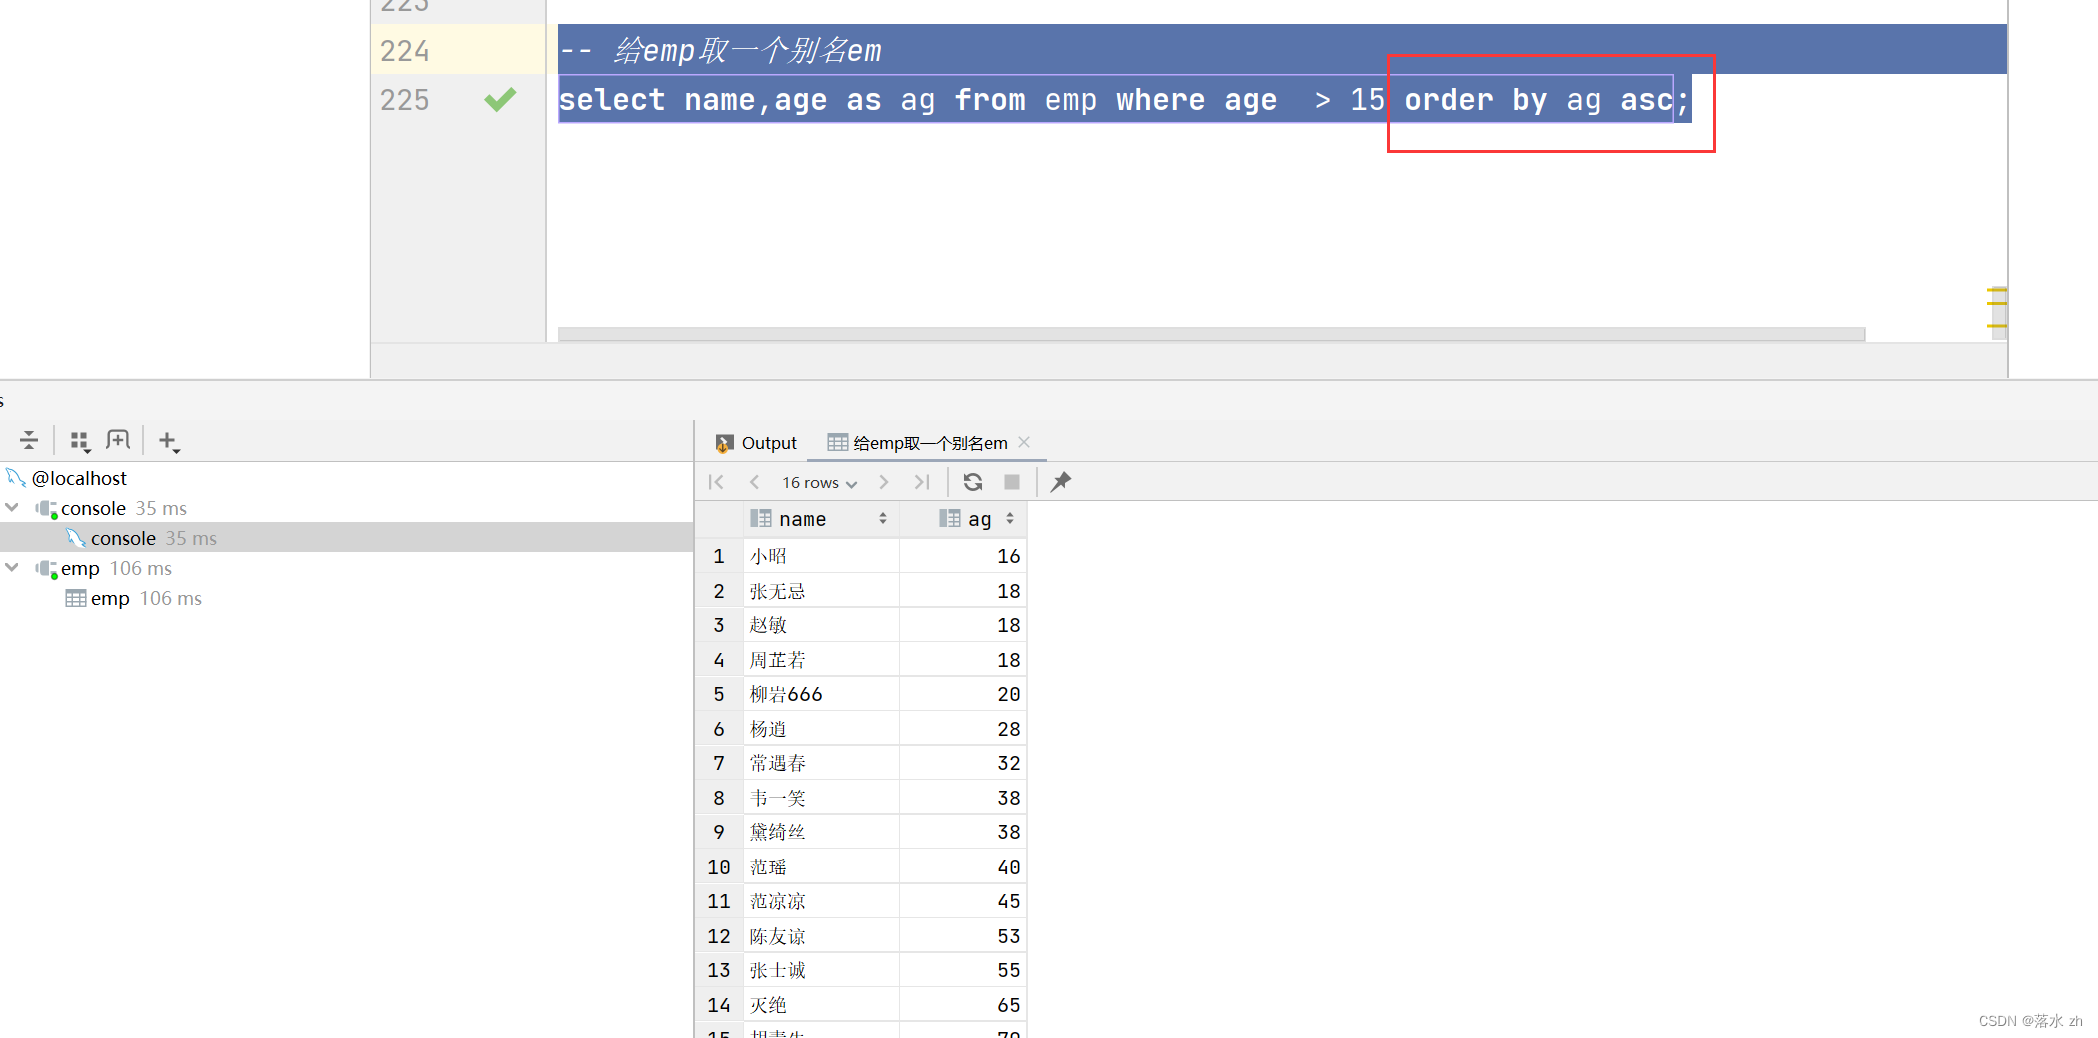Select row number 9 header

(x=719, y=832)
